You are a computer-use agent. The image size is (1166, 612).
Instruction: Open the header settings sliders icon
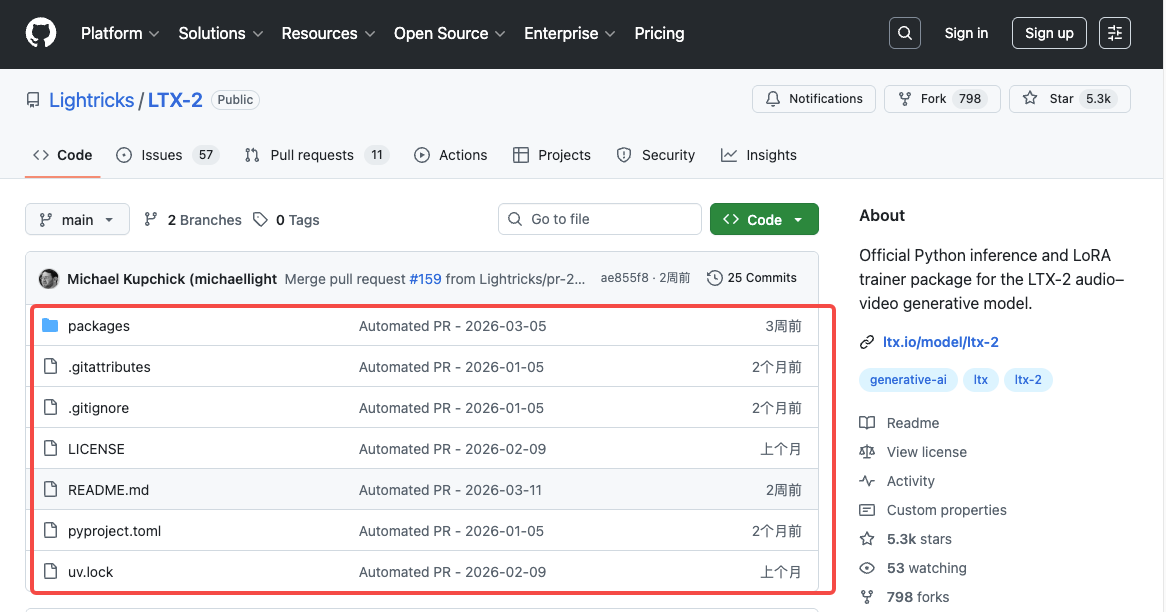coord(1115,33)
